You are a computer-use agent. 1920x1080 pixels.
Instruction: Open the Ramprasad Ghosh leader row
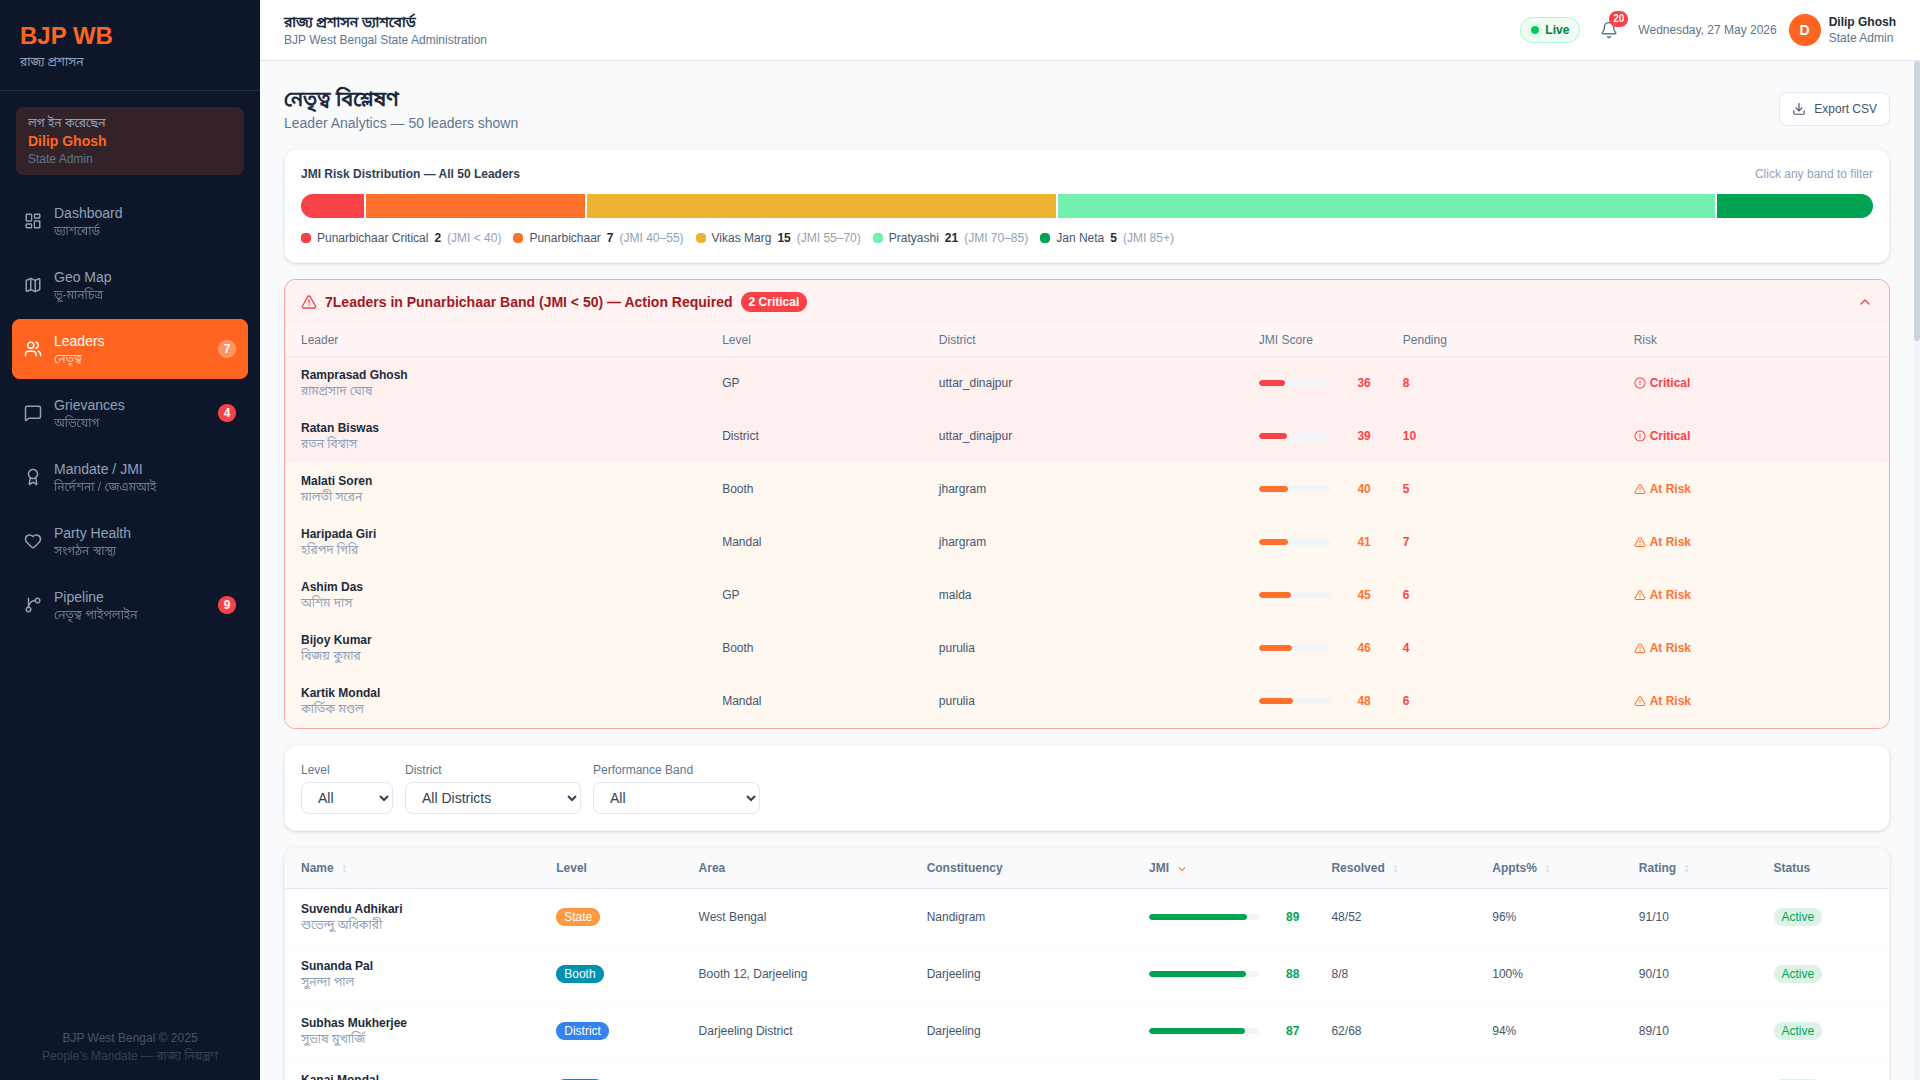coord(1087,383)
